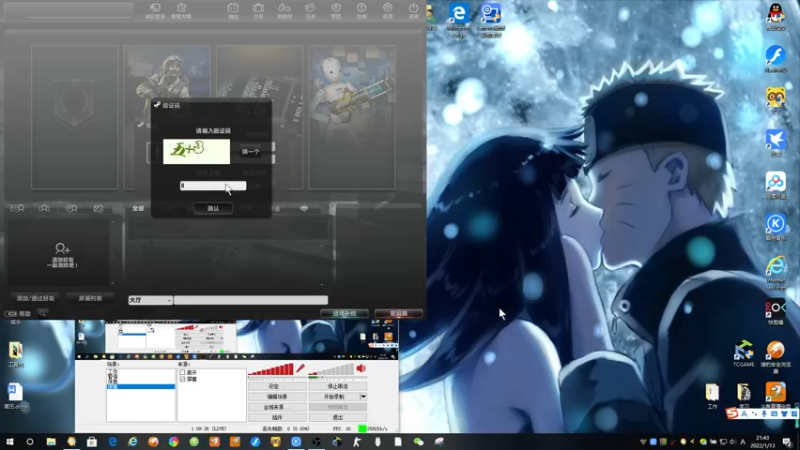Viewport: 800px width, 450px height.
Task: Click the exit button in streaming window
Action: tap(338, 417)
